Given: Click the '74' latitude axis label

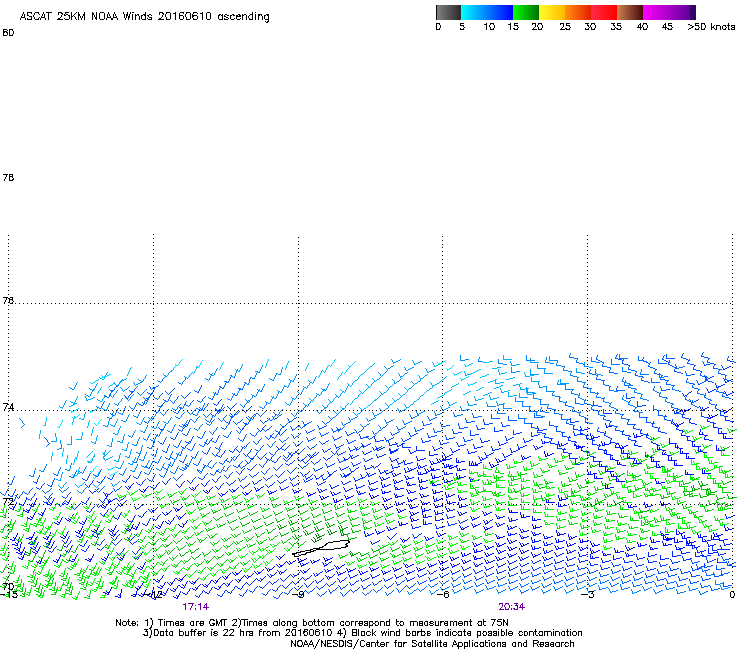Looking at the screenshot, I should pyautogui.click(x=8, y=407).
